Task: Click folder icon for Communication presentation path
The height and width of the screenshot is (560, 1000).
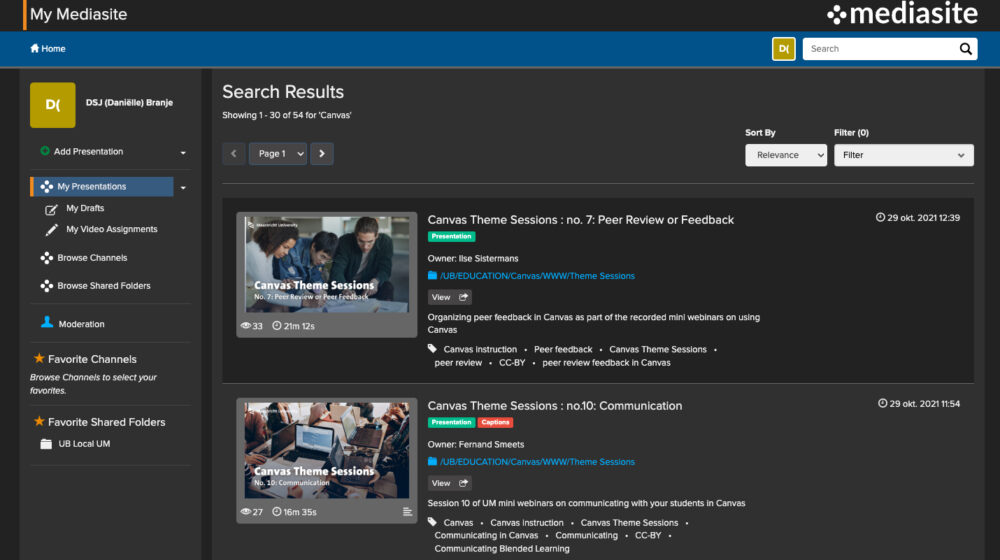Action: coord(432,461)
